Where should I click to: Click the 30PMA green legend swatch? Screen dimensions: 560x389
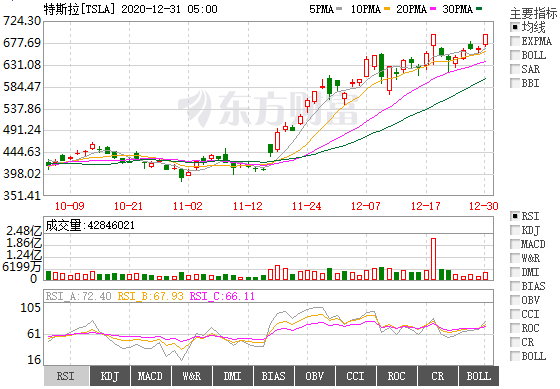(x=479, y=9)
